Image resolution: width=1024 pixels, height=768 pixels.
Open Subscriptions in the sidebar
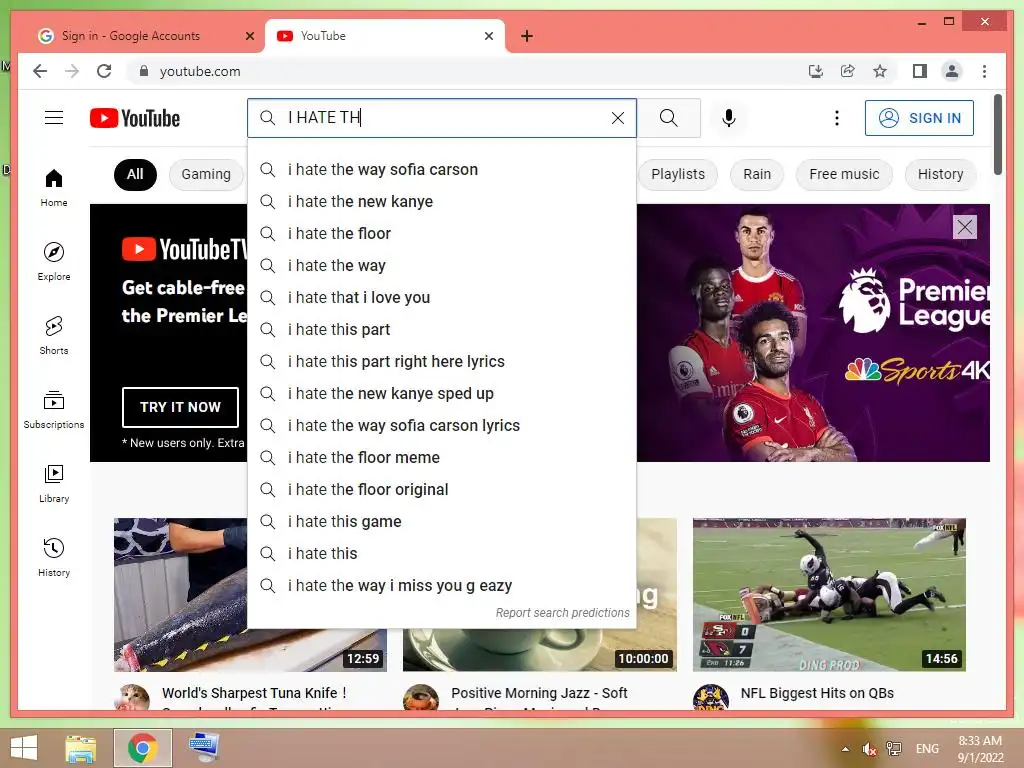[x=54, y=409]
